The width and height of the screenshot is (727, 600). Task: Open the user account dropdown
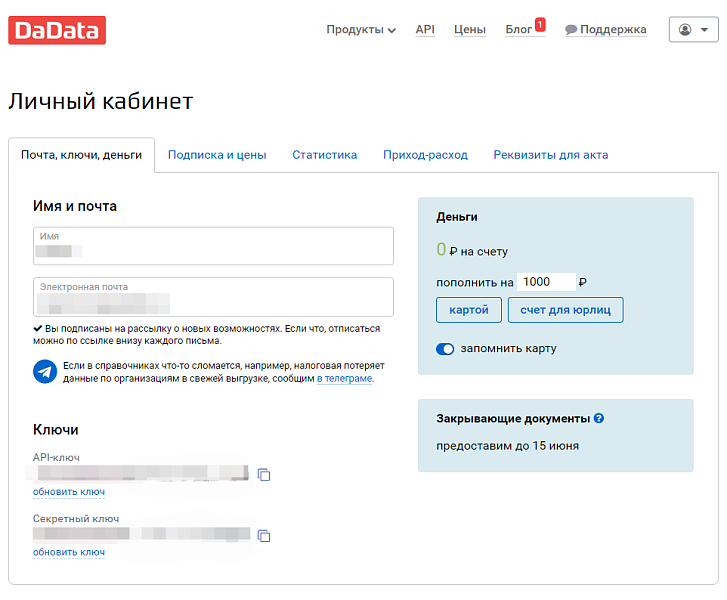point(693,30)
